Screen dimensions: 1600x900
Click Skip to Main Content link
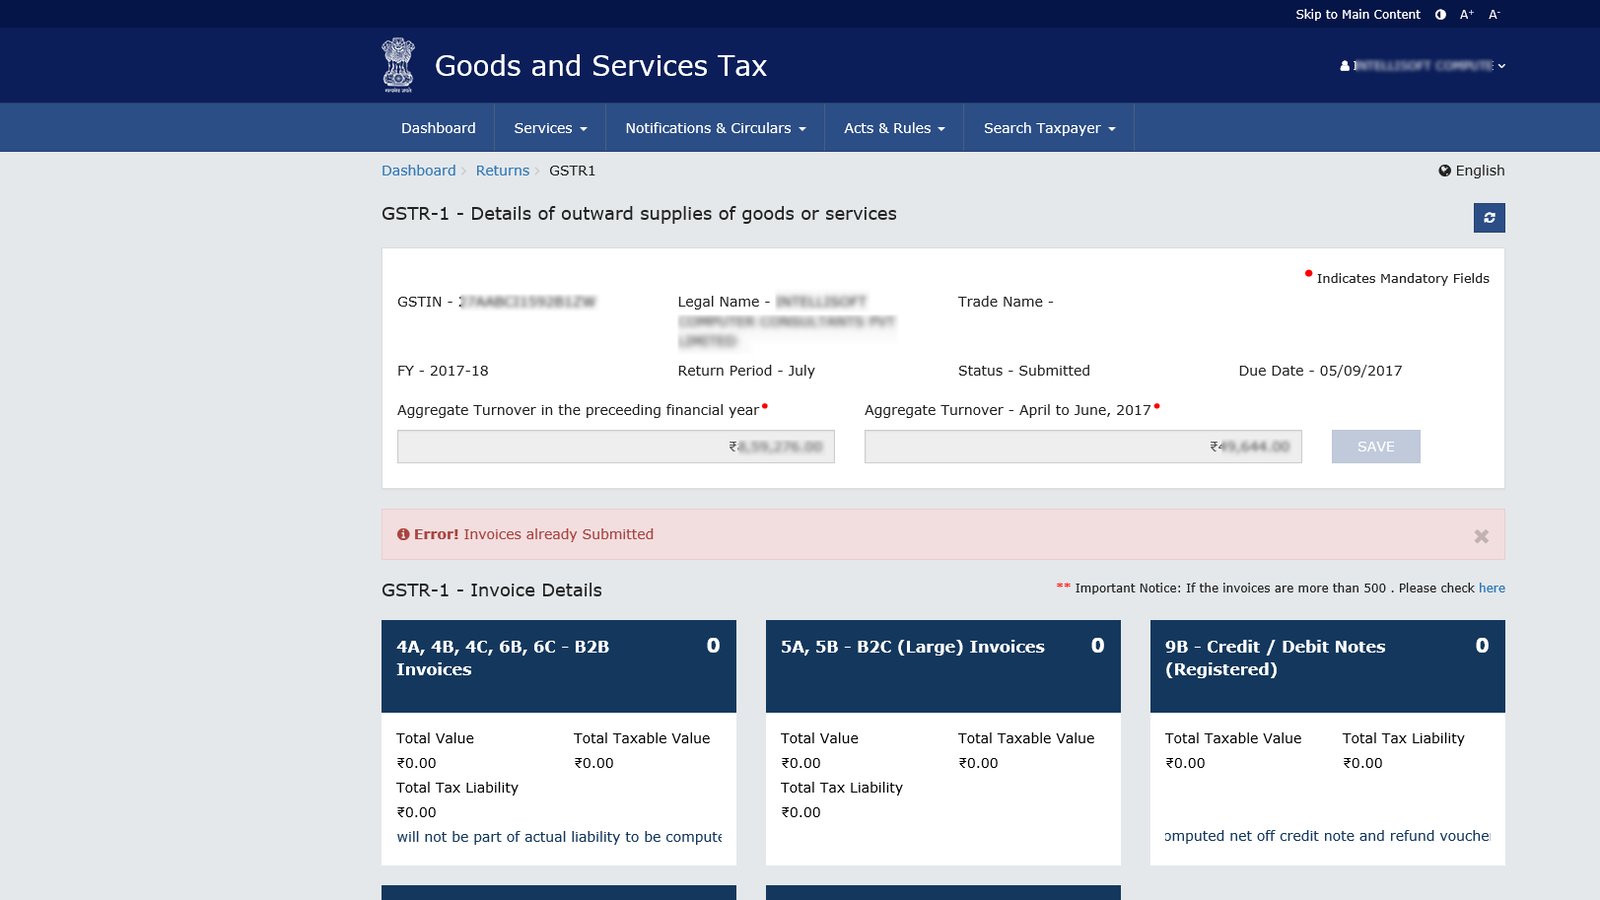[x=1357, y=14]
